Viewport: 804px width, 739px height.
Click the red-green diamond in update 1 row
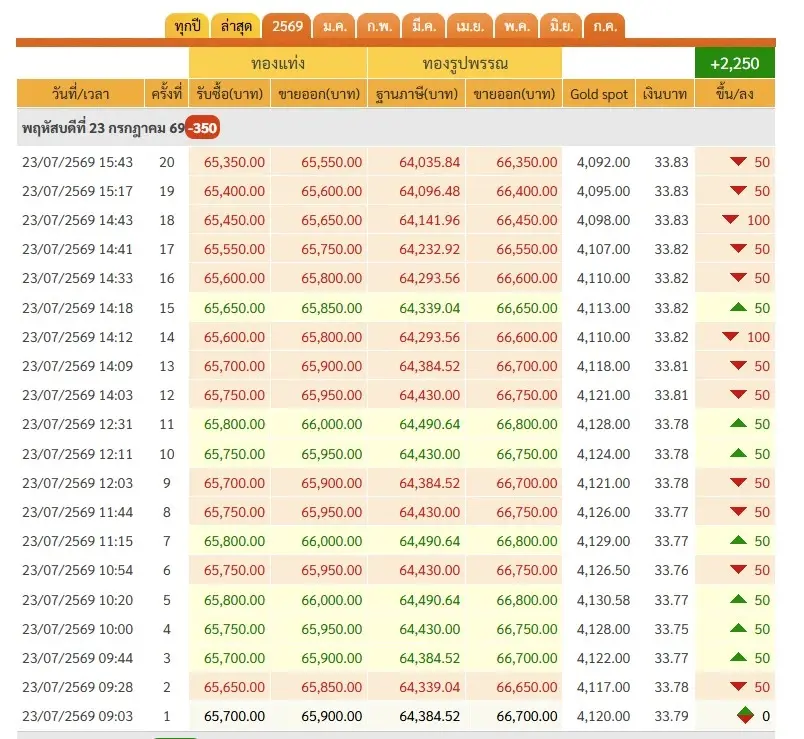click(x=745, y=715)
